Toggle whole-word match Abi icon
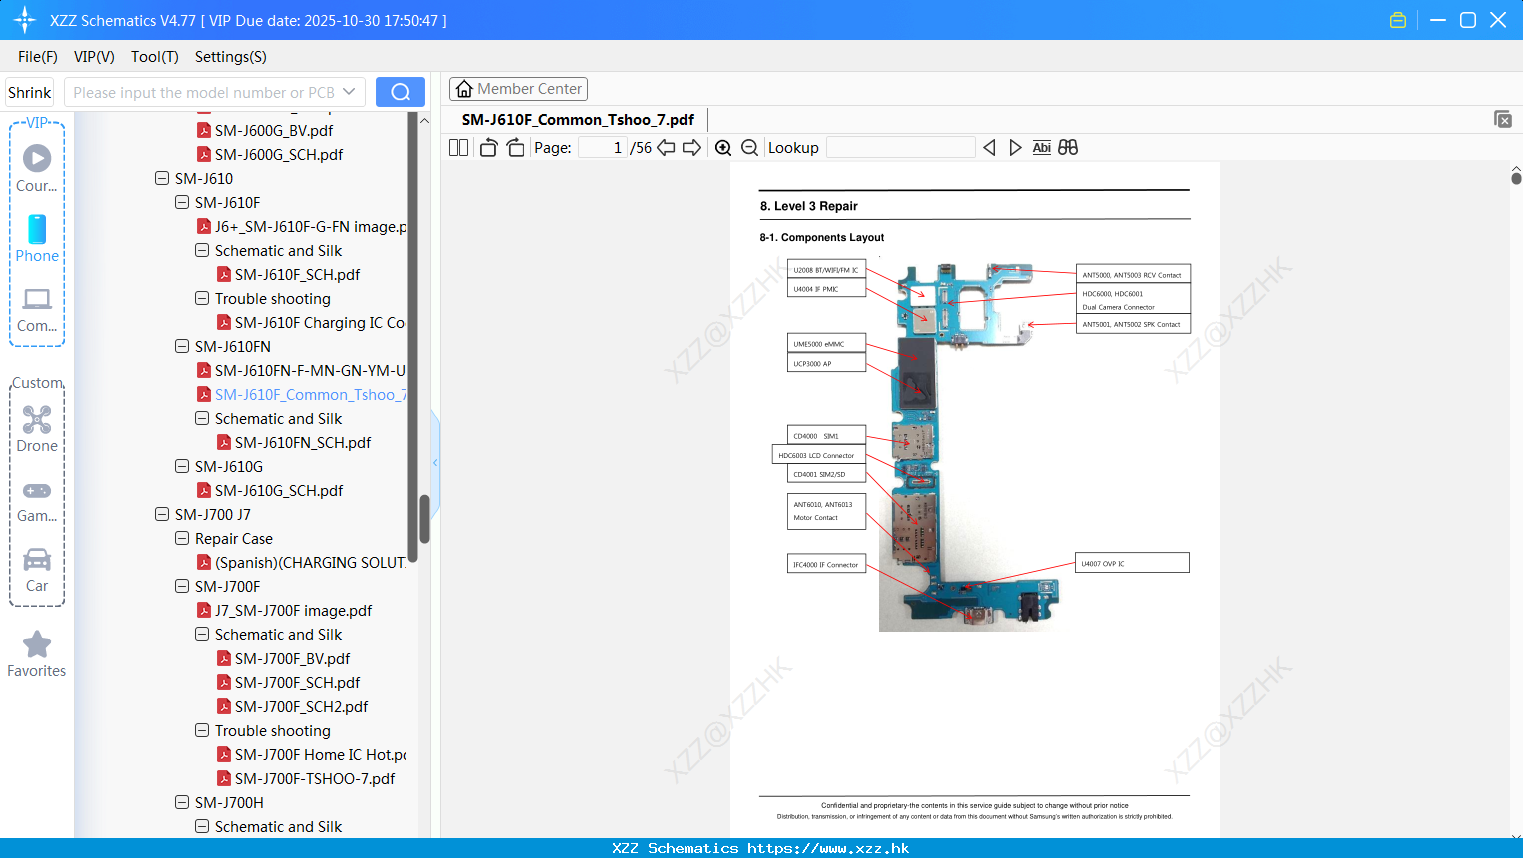The height and width of the screenshot is (858, 1523). click(1041, 147)
